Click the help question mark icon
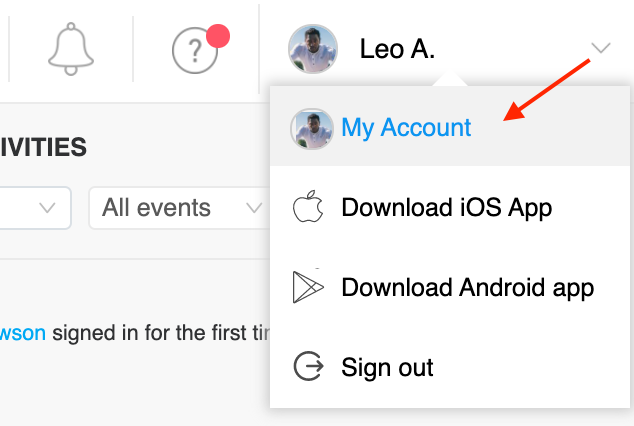Viewport: 634px width, 426px height. [194, 51]
